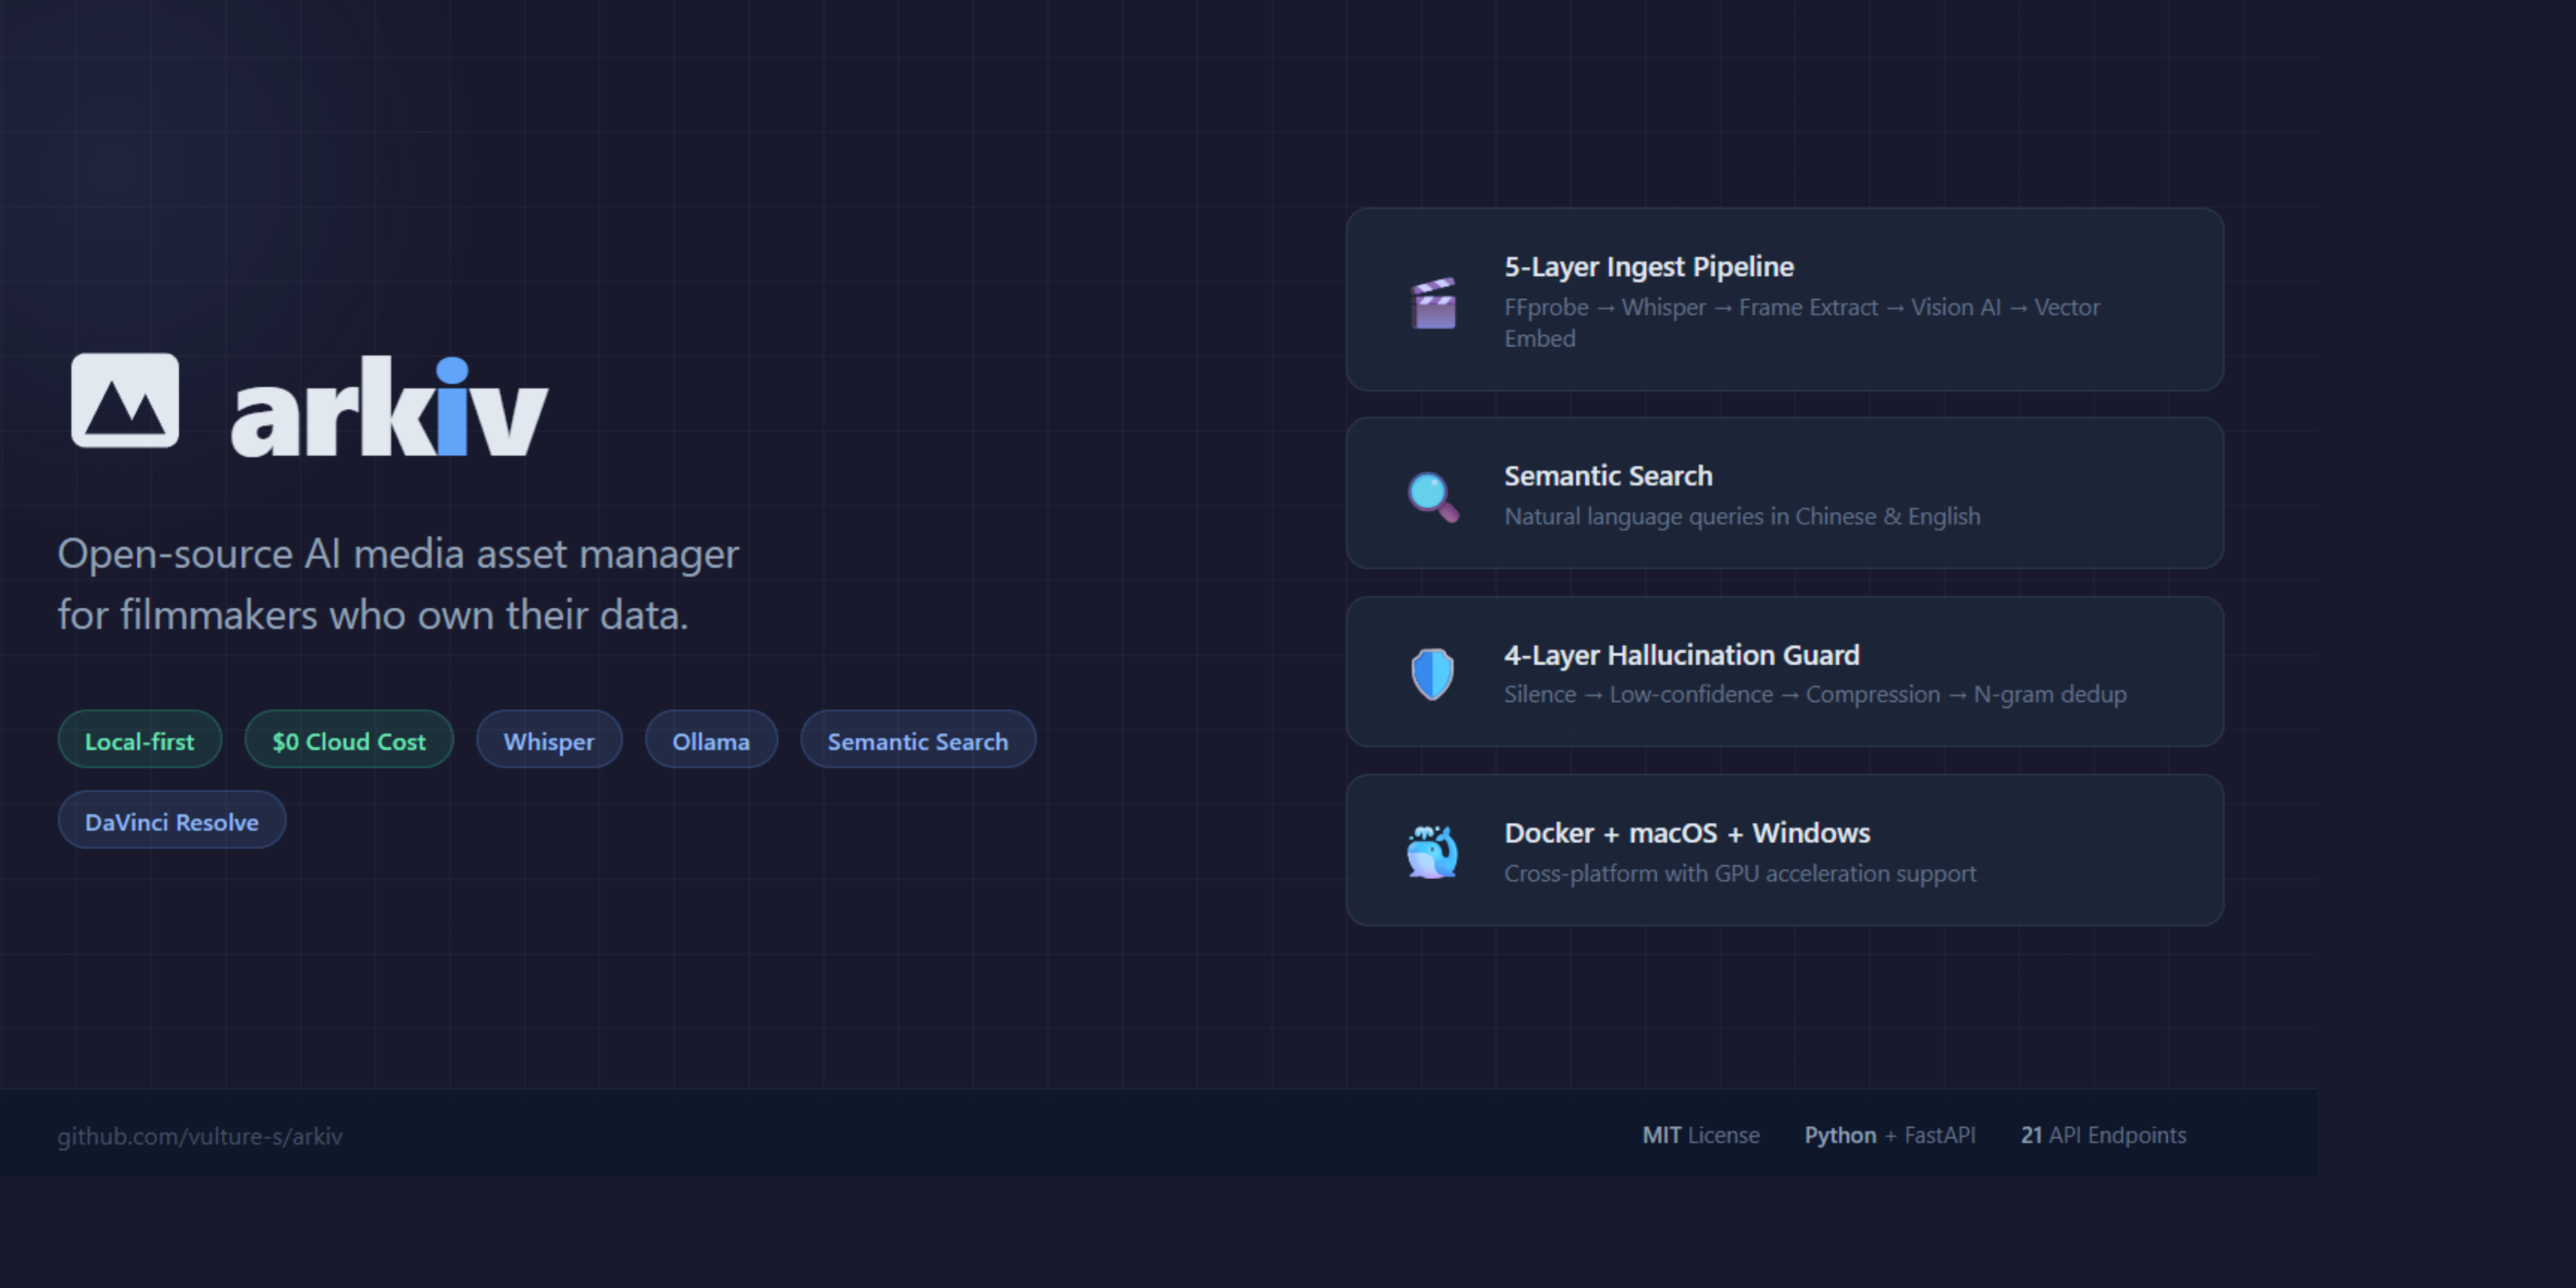2576x1288 pixels.
Task: Click the Whisper tag pill
Action: tap(549, 740)
